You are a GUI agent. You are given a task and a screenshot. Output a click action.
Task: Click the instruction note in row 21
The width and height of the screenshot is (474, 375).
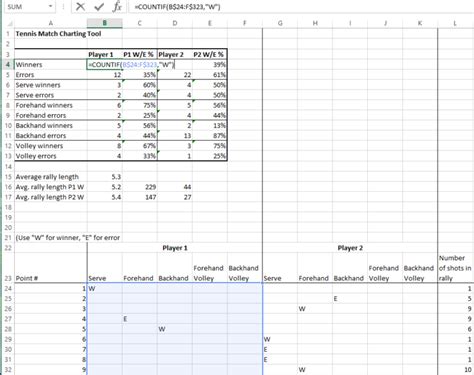tap(68, 238)
